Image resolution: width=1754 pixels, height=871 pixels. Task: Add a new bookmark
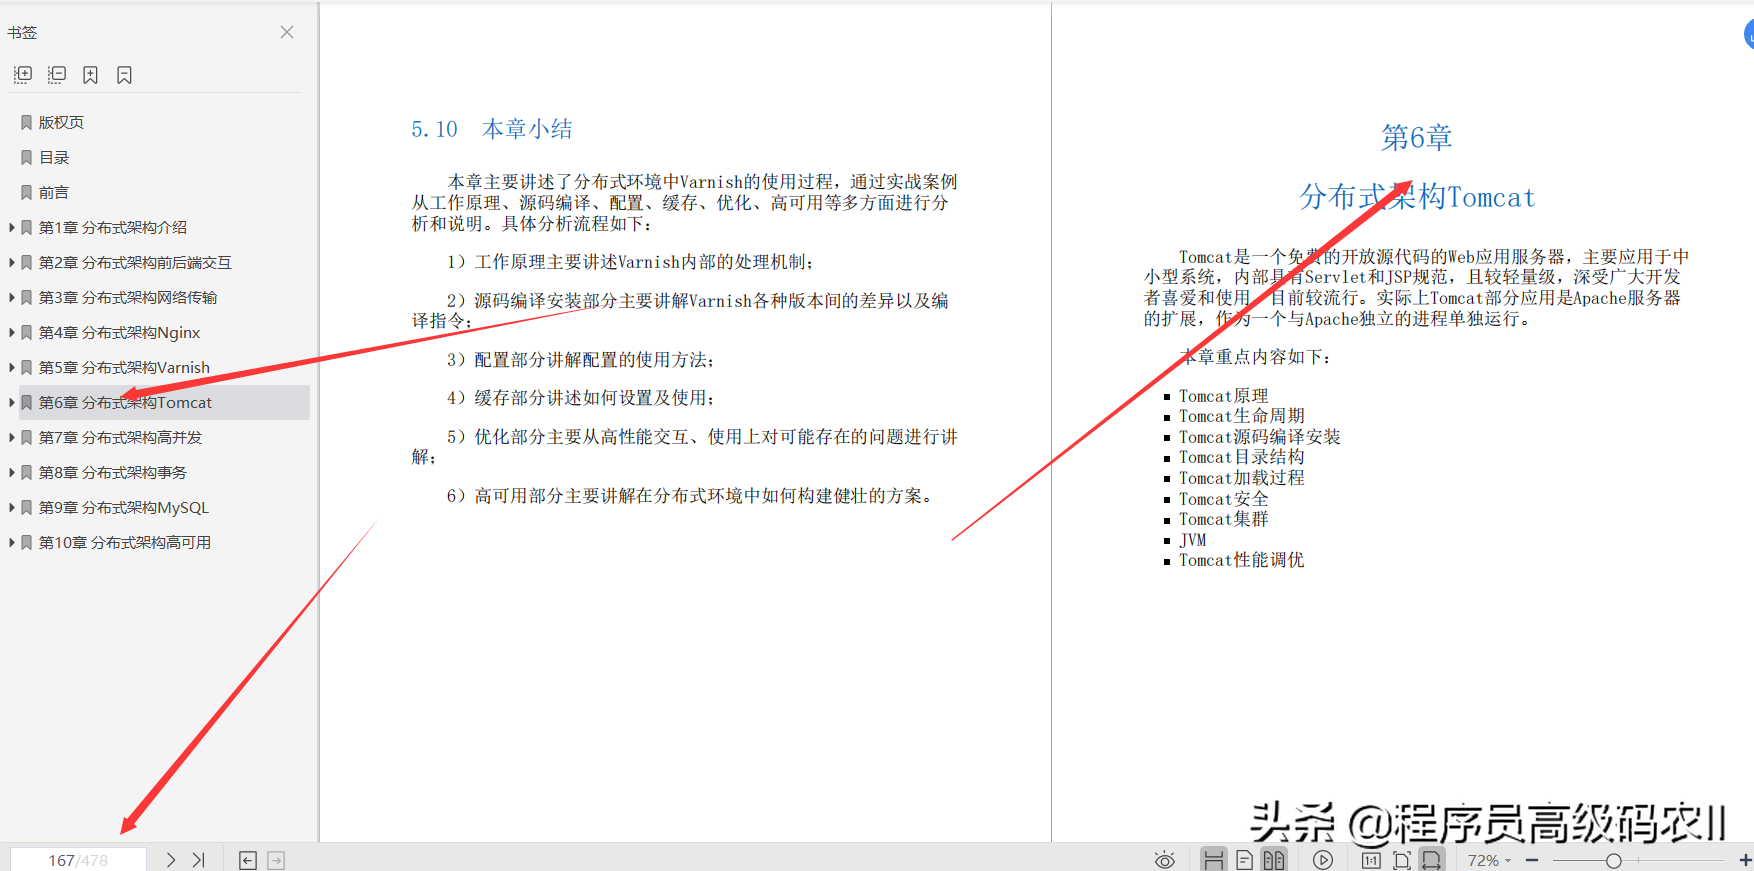(x=90, y=75)
